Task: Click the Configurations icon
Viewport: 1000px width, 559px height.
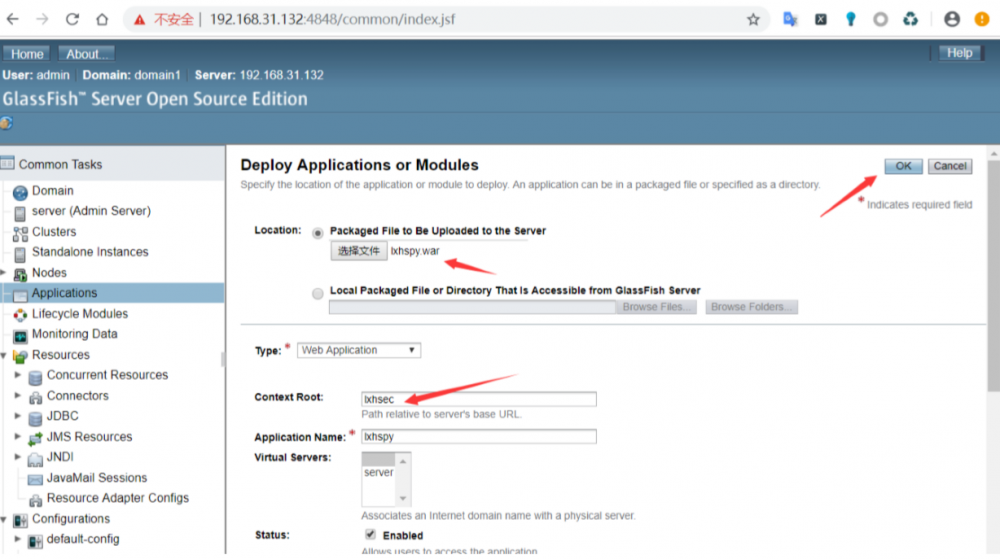Action: 20,520
